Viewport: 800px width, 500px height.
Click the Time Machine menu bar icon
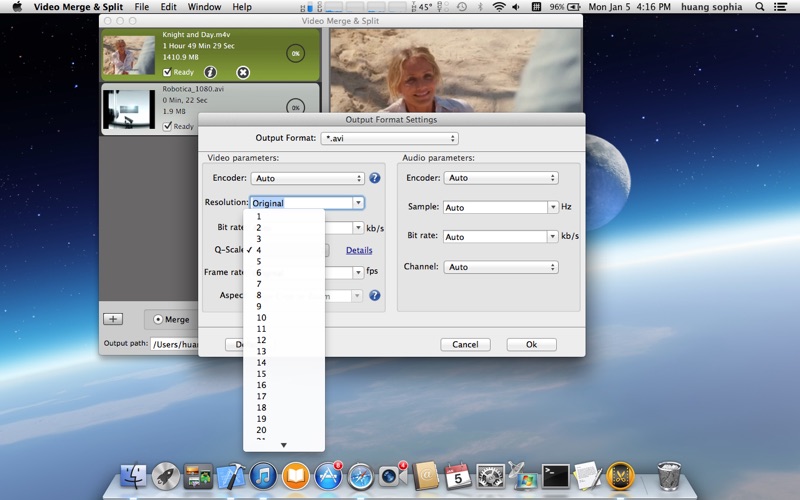[462, 7]
